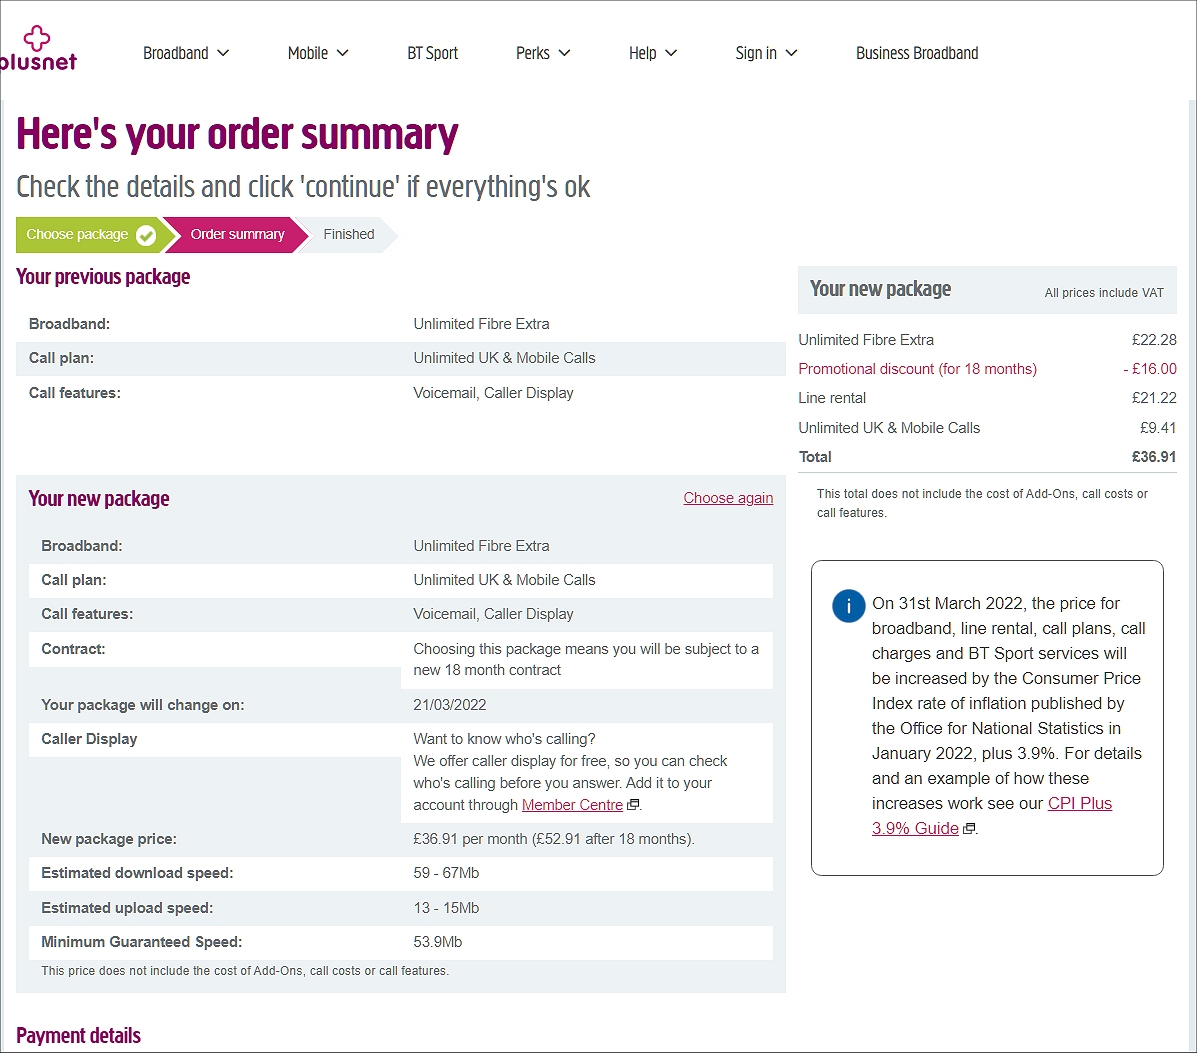Click the Promotional discount line item
1197x1053 pixels.
[x=917, y=369]
